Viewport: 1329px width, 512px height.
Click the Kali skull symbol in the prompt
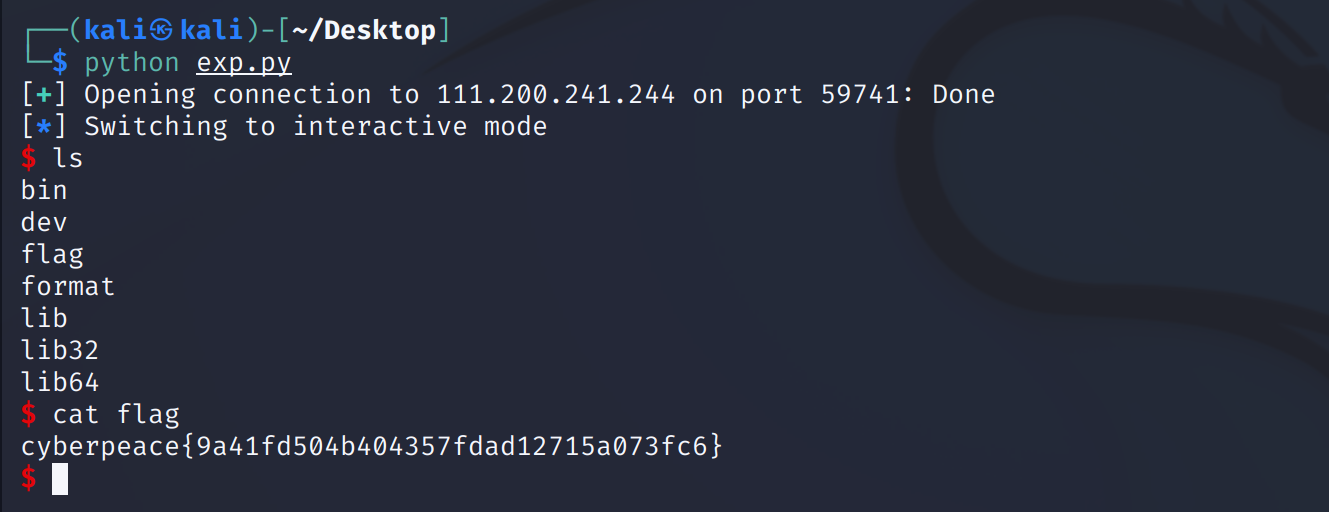[x=161, y=31]
